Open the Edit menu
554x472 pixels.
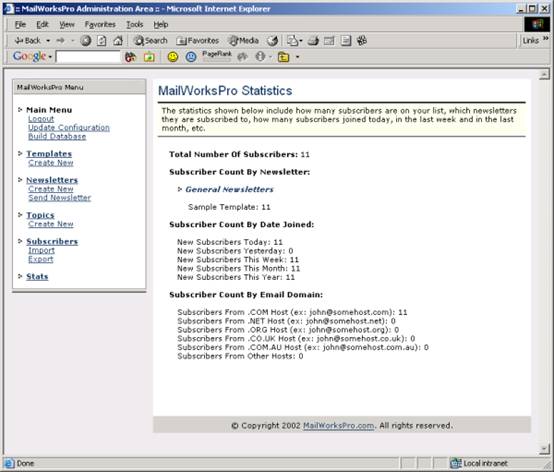(42, 24)
